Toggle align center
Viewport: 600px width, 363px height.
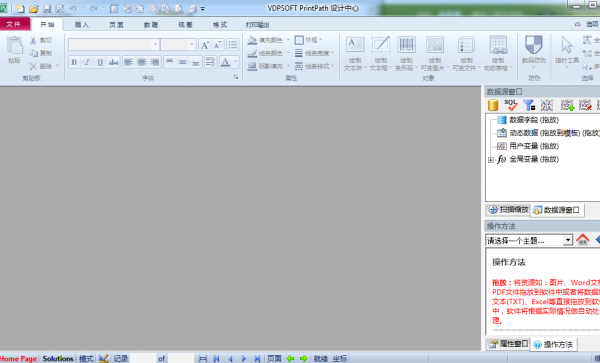pyautogui.click(x=142, y=62)
